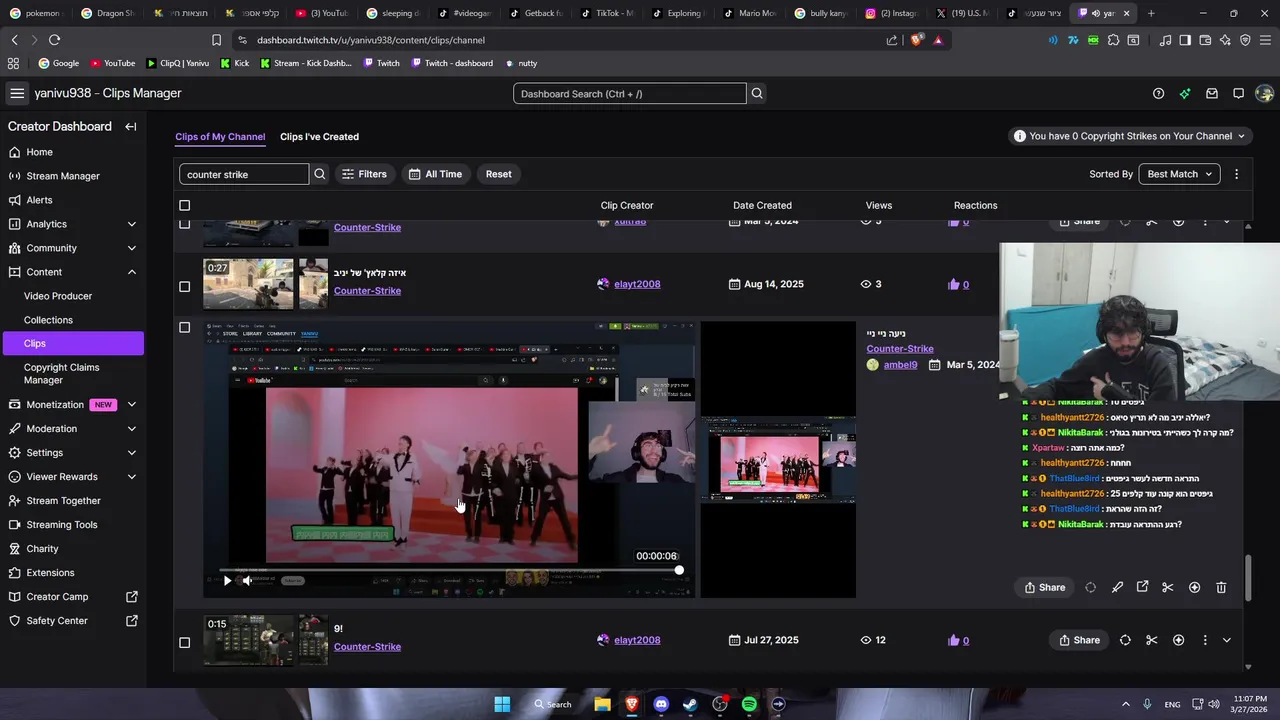Open Video Producer in sidebar
The height and width of the screenshot is (720, 1280).
tap(58, 296)
